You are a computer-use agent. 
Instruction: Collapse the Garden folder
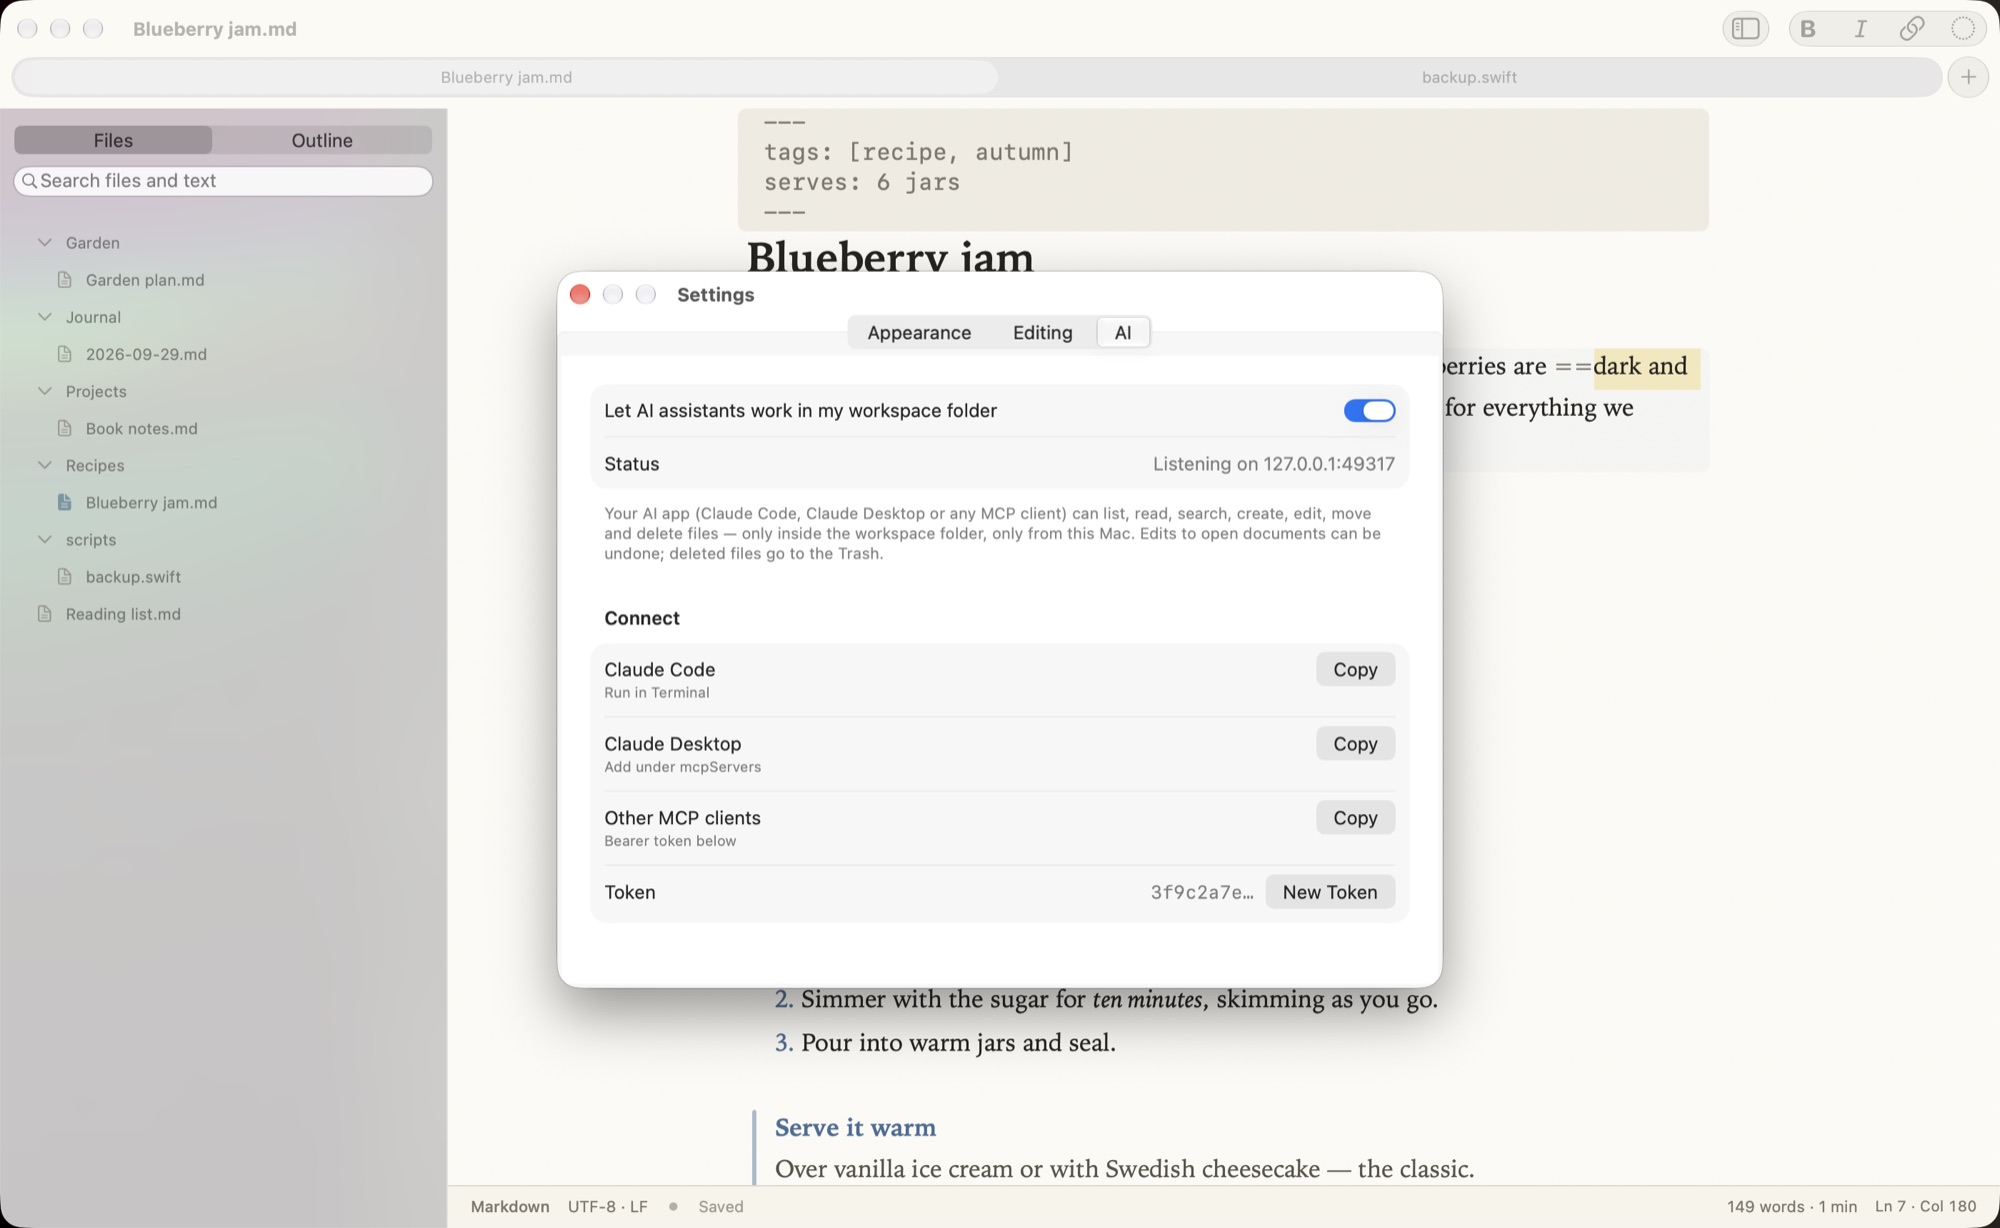tap(45, 243)
